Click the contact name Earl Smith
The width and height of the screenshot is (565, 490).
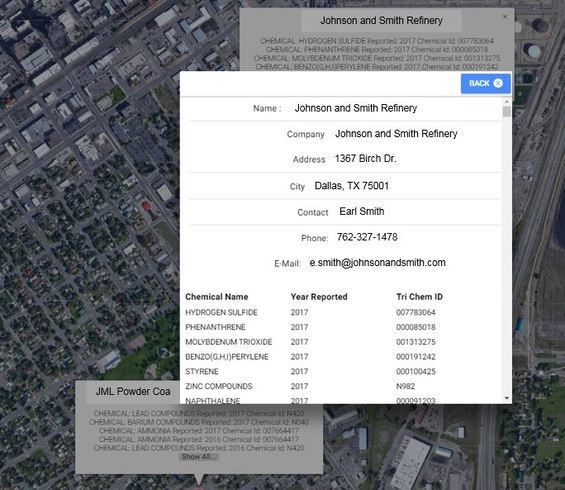(362, 211)
